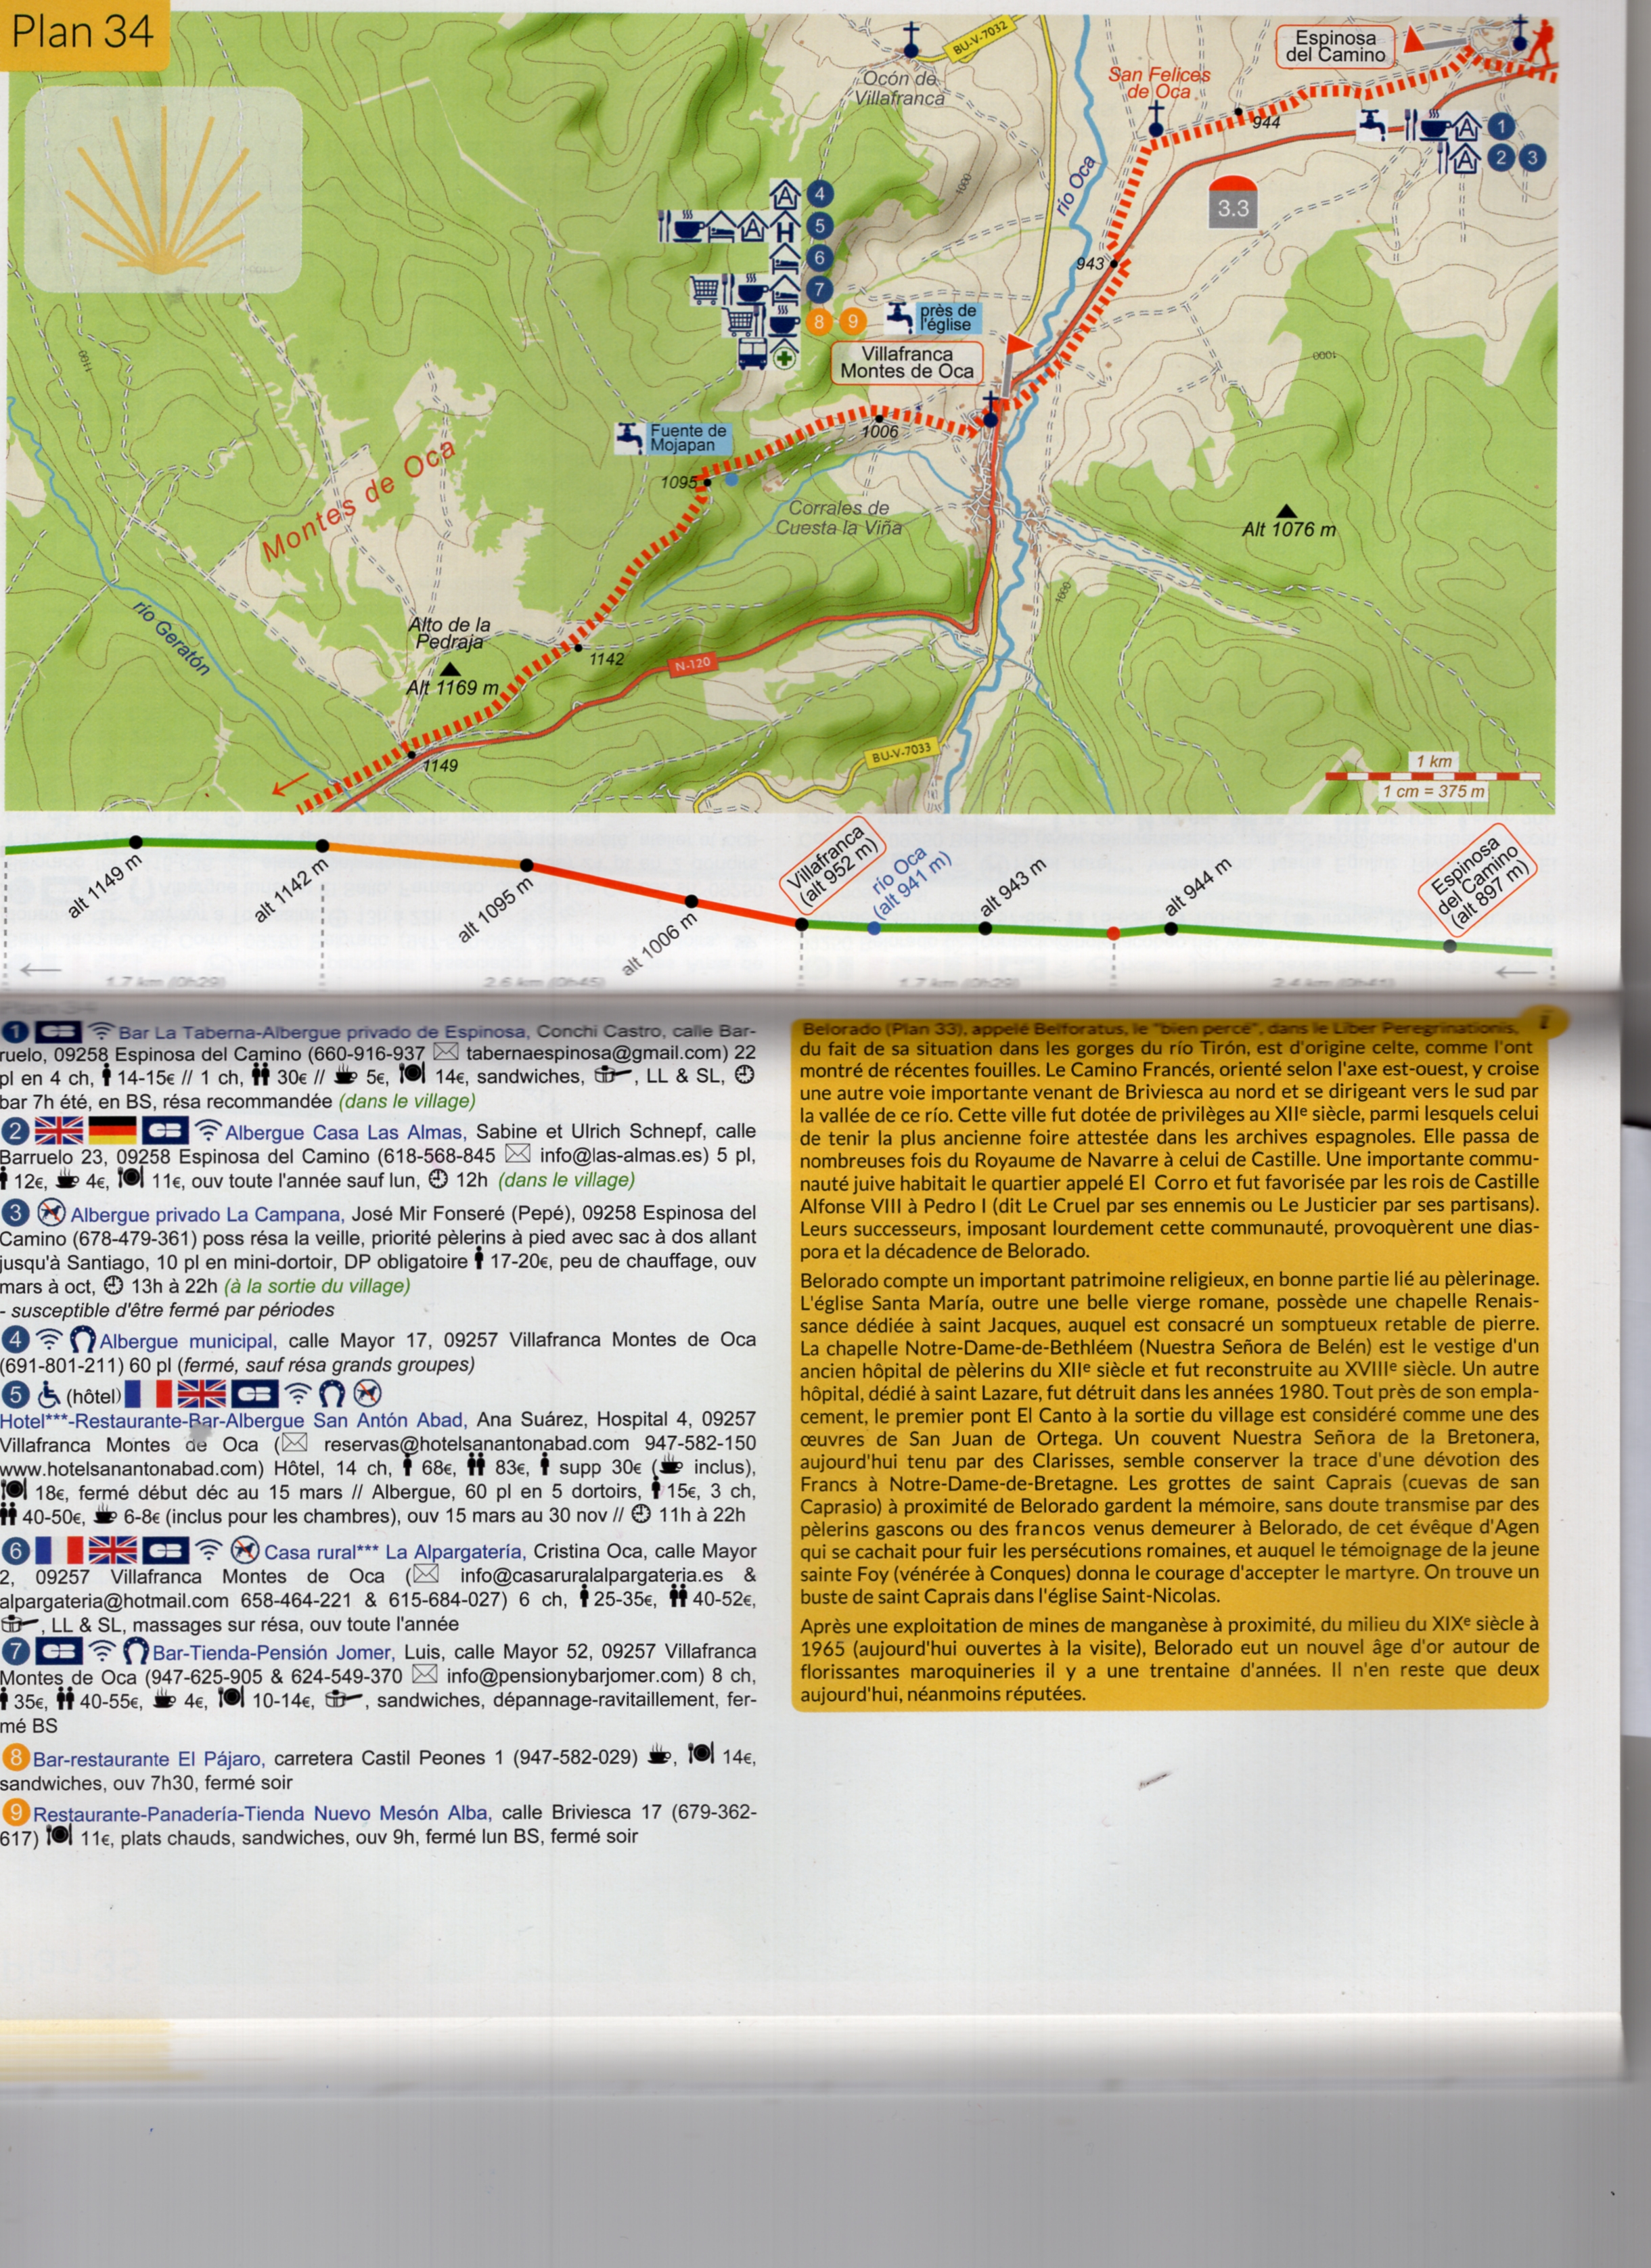Click the Villafranca Montes de Oca map label
Screen dimensions: 1651x2268
(x=906, y=362)
